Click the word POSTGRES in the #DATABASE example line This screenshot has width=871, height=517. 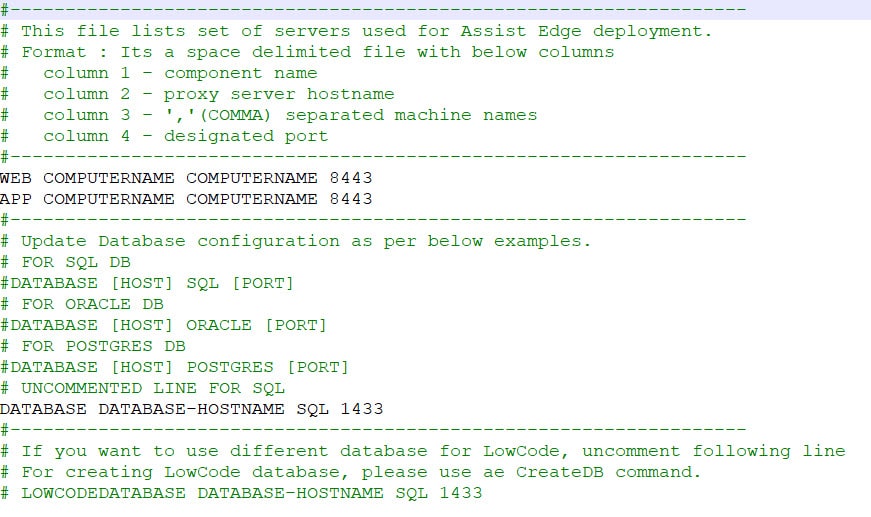230,367
